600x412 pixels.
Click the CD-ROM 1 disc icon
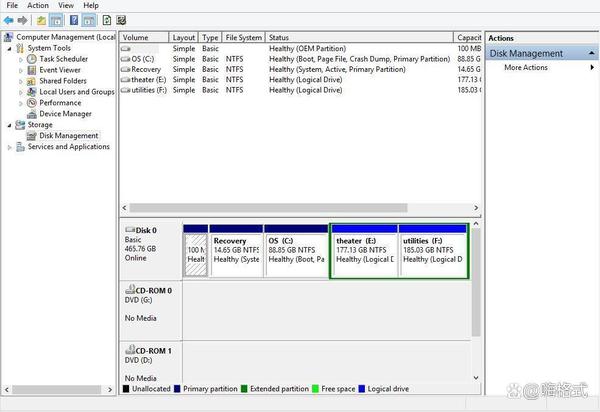pyautogui.click(x=130, y=349)
